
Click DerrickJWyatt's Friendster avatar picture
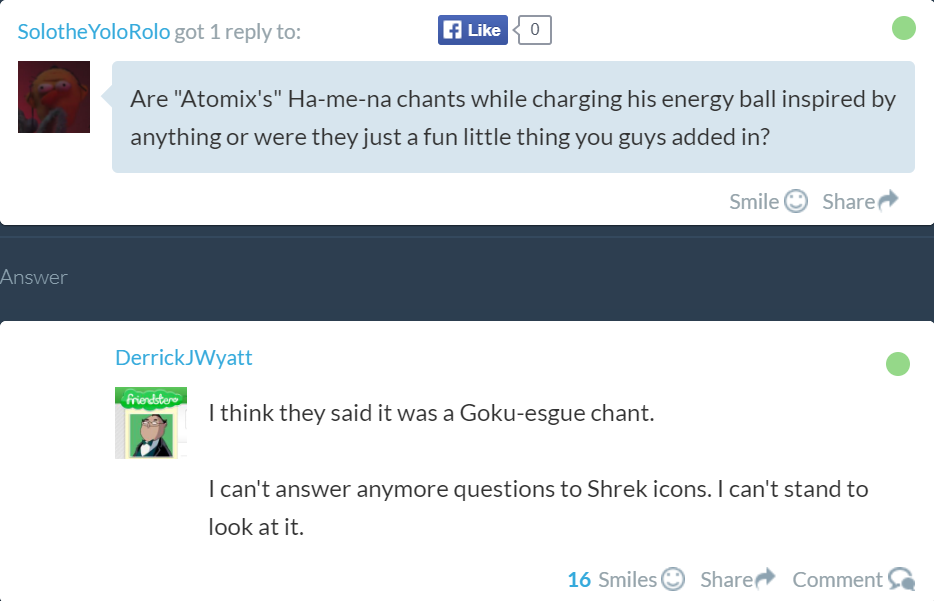[151, 423]
